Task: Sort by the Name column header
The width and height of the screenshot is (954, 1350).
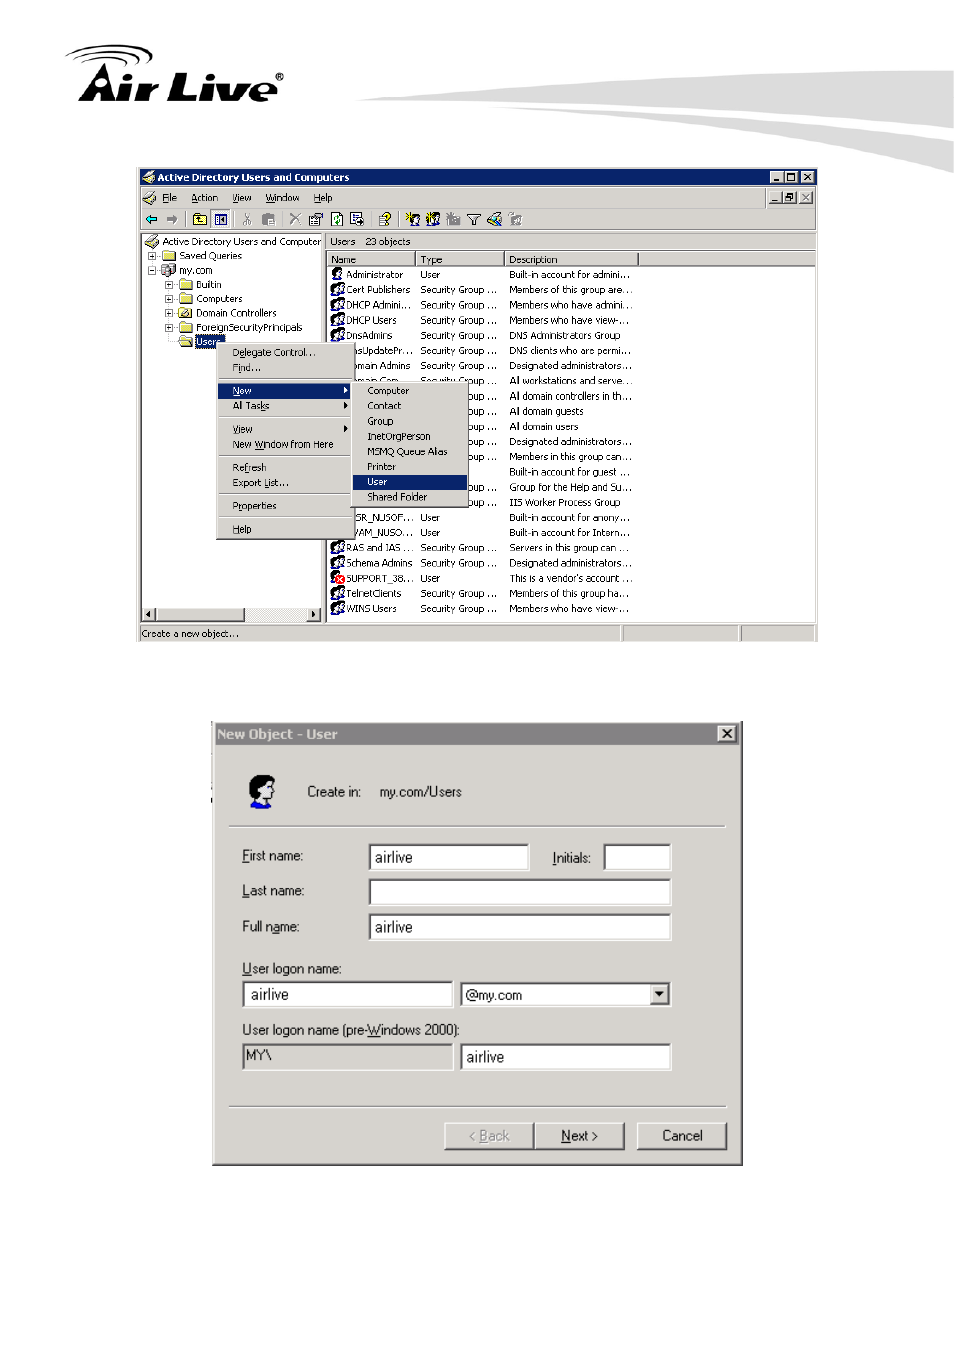Action: (371, 259)
